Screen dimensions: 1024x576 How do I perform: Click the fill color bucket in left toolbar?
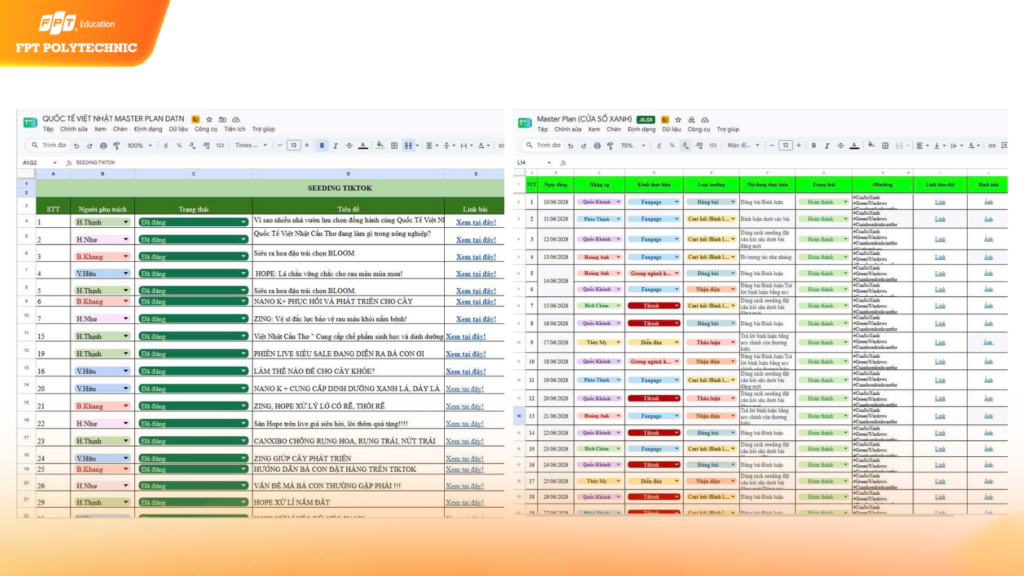tap(380, 146)
